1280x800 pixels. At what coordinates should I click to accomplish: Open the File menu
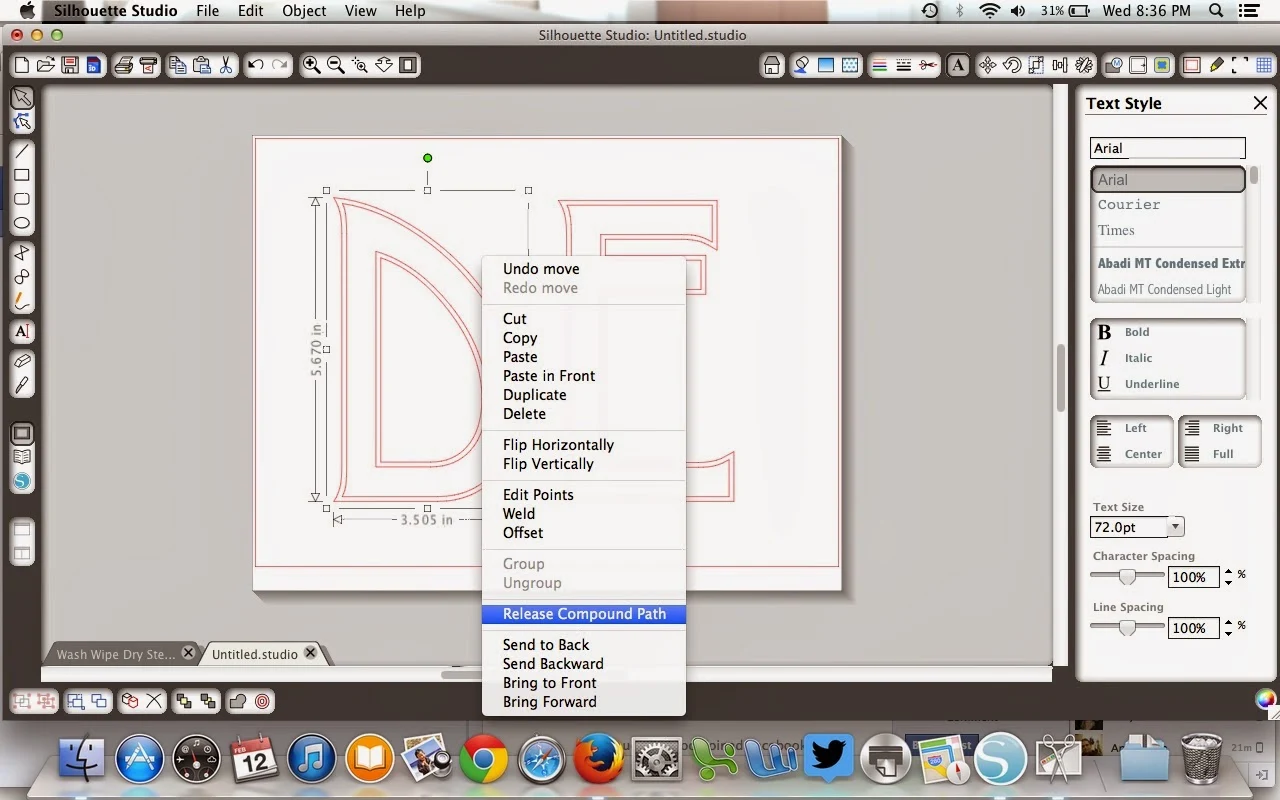(208, 11)
